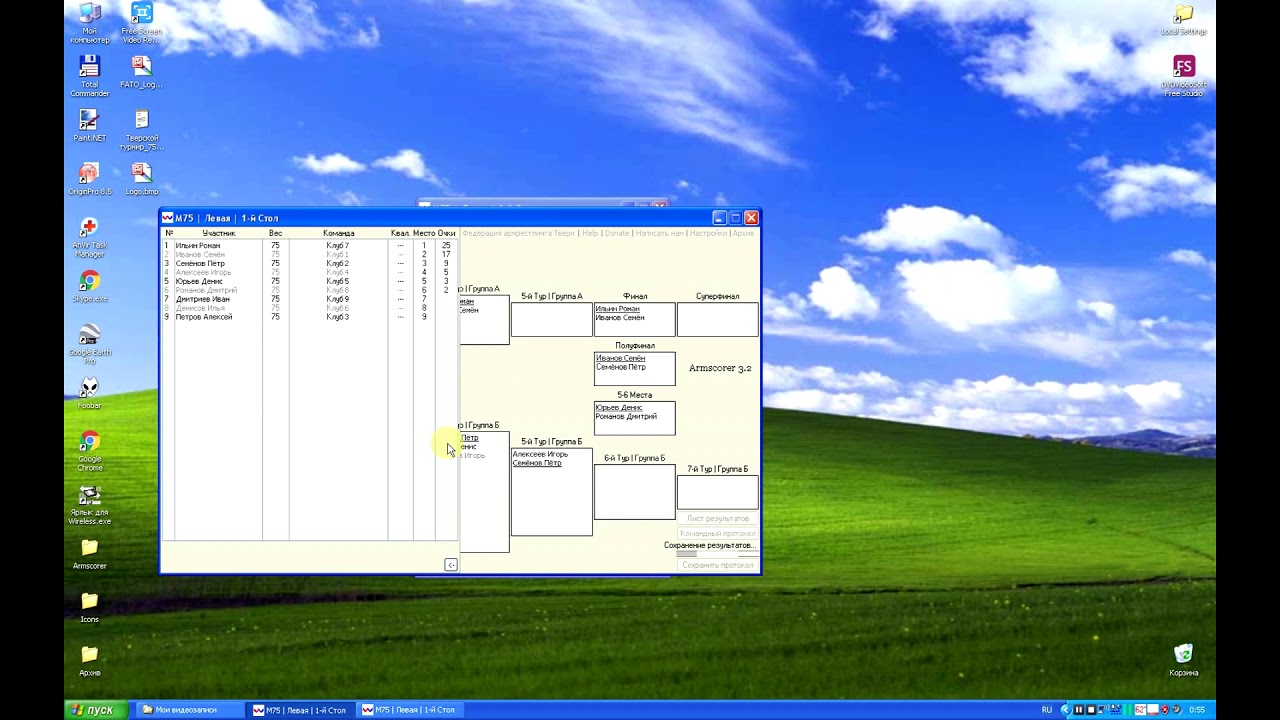Select participant row Петров Алексей
The width and height of the screenshot is (1280, 720).
310,317
